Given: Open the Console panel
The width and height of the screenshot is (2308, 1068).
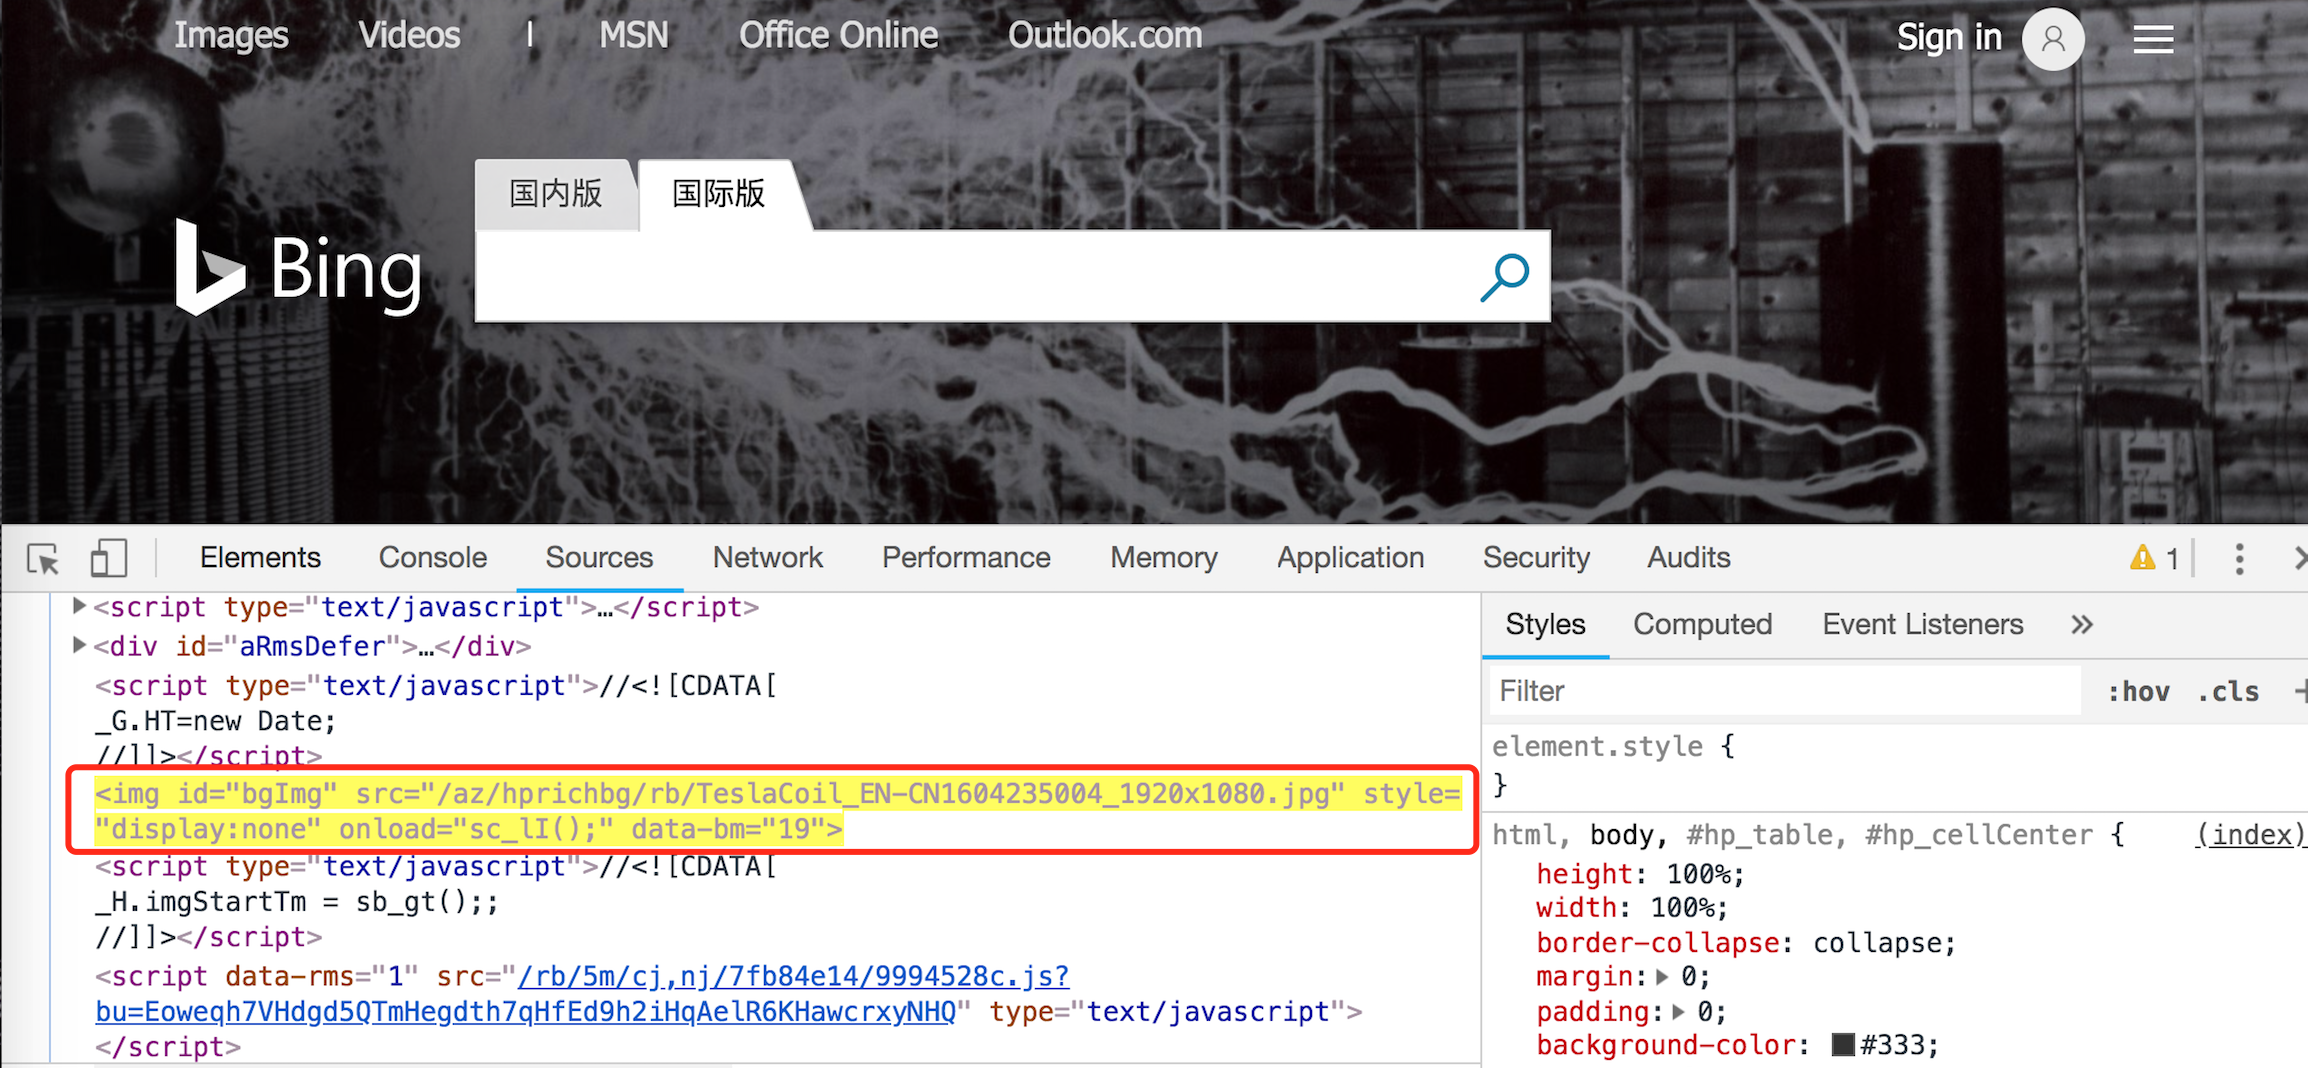Looking at the screenshot, I should tap(433, 558).
